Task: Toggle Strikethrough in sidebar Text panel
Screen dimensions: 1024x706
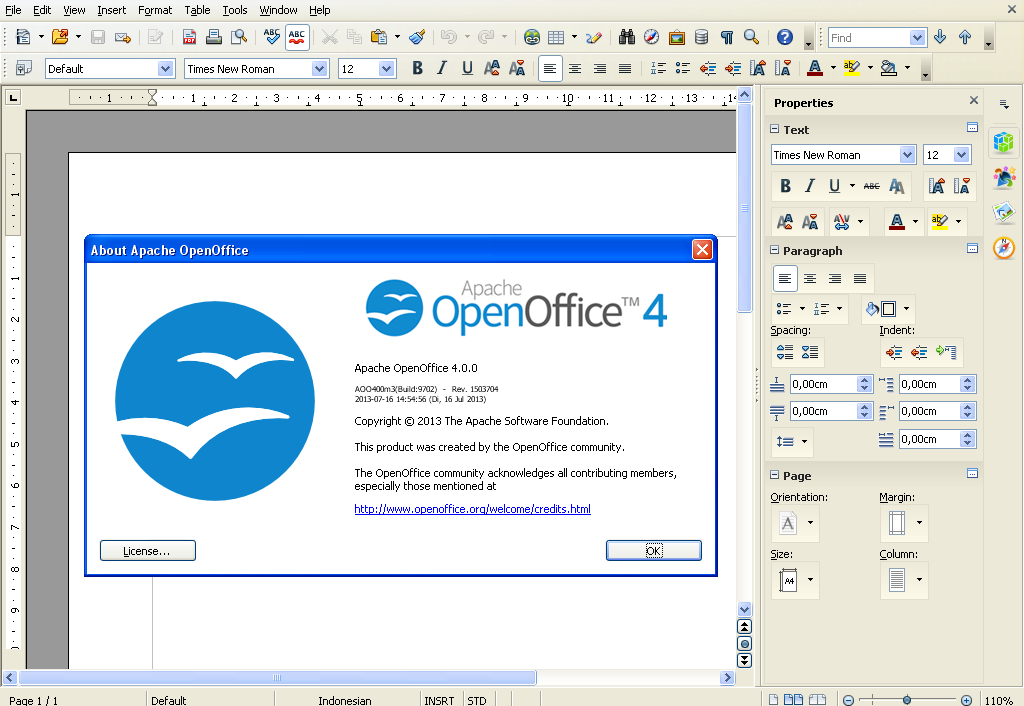Action: point(871,186)
